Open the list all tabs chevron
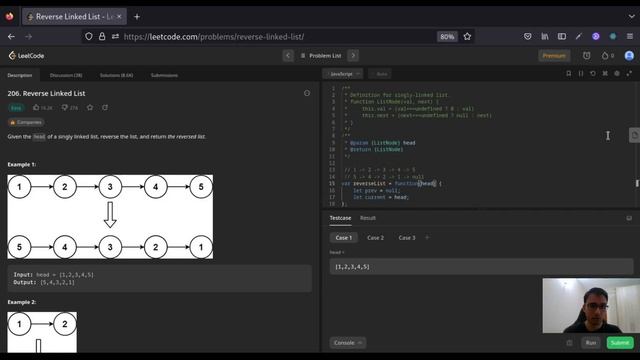This screenshot has width=640, height=360. [631, 17]
